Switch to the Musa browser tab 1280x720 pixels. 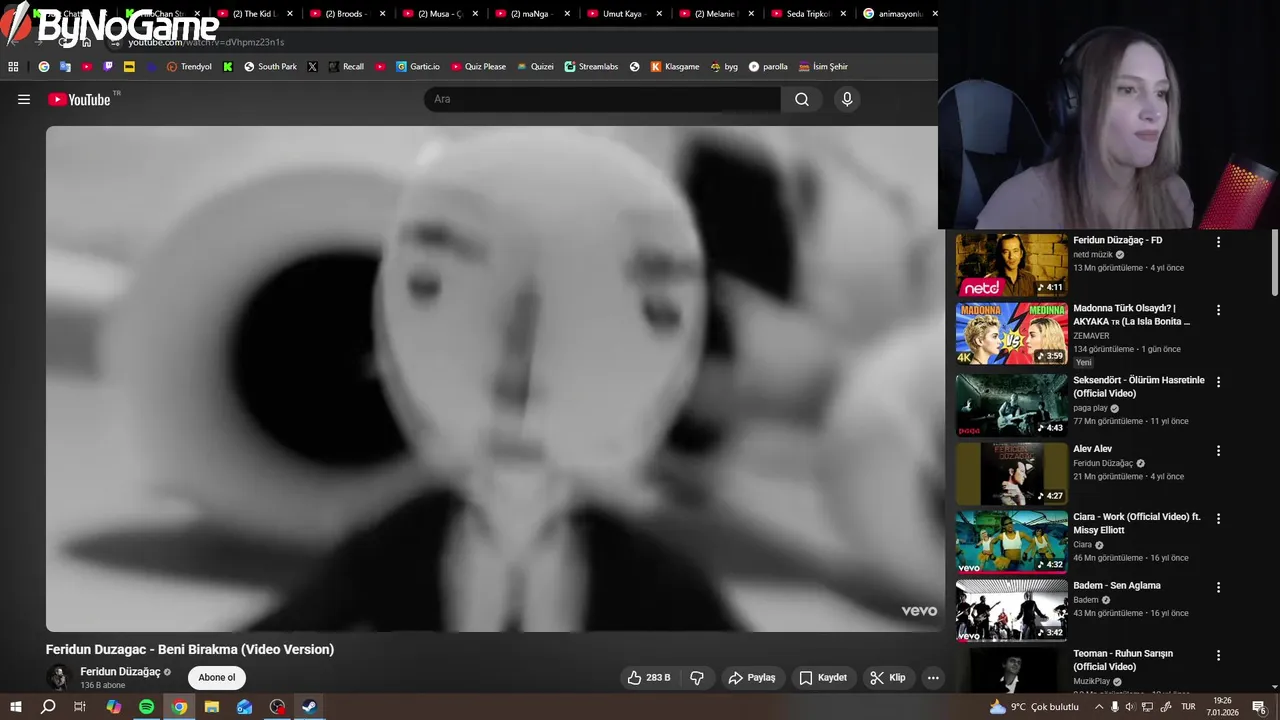coord(438,14)
